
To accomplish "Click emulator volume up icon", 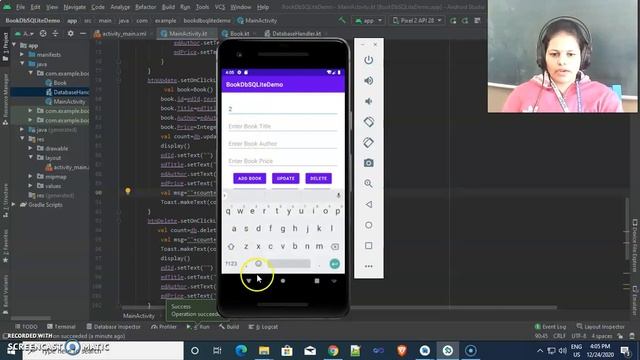I will pos(368,81).
